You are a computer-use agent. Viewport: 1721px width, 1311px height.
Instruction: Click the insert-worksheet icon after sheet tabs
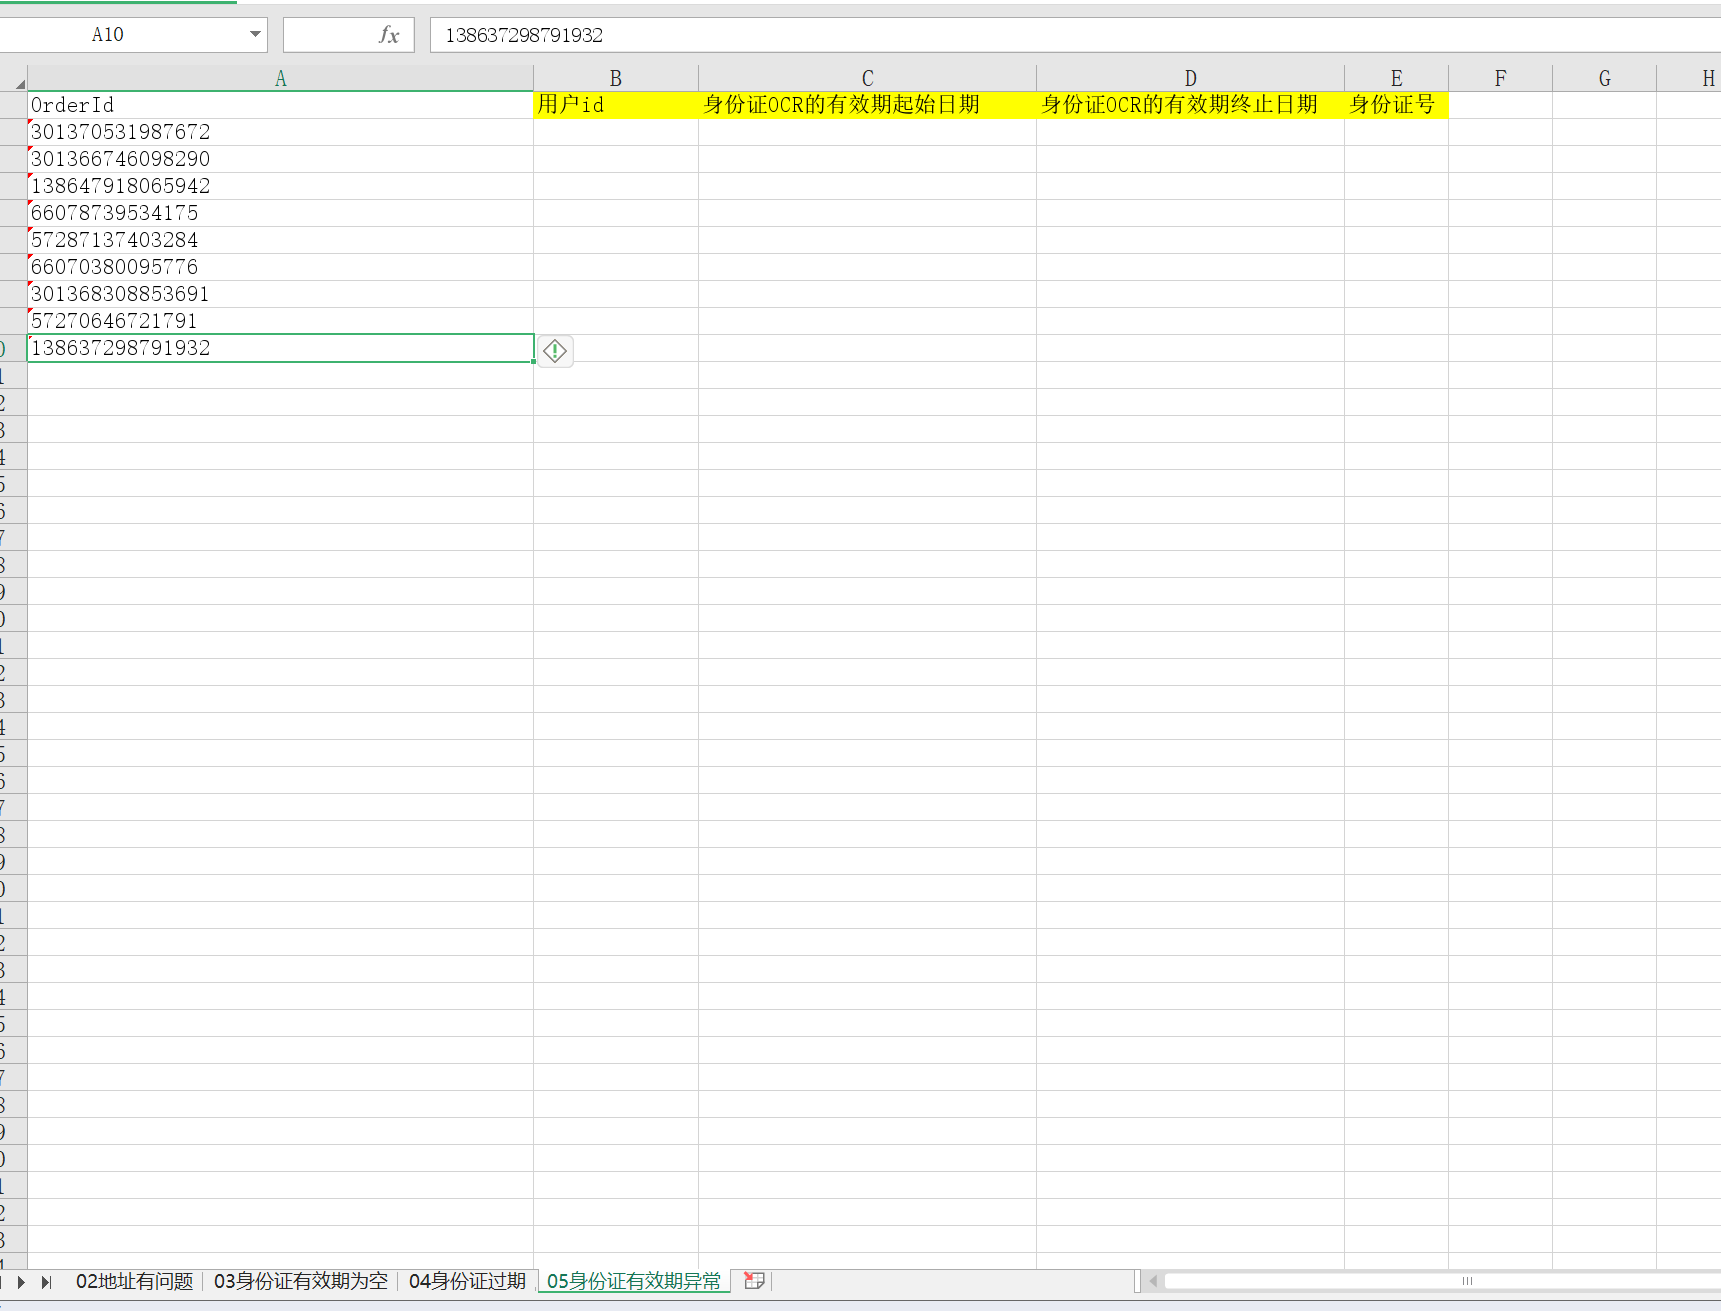click(x=755, y=1280)
